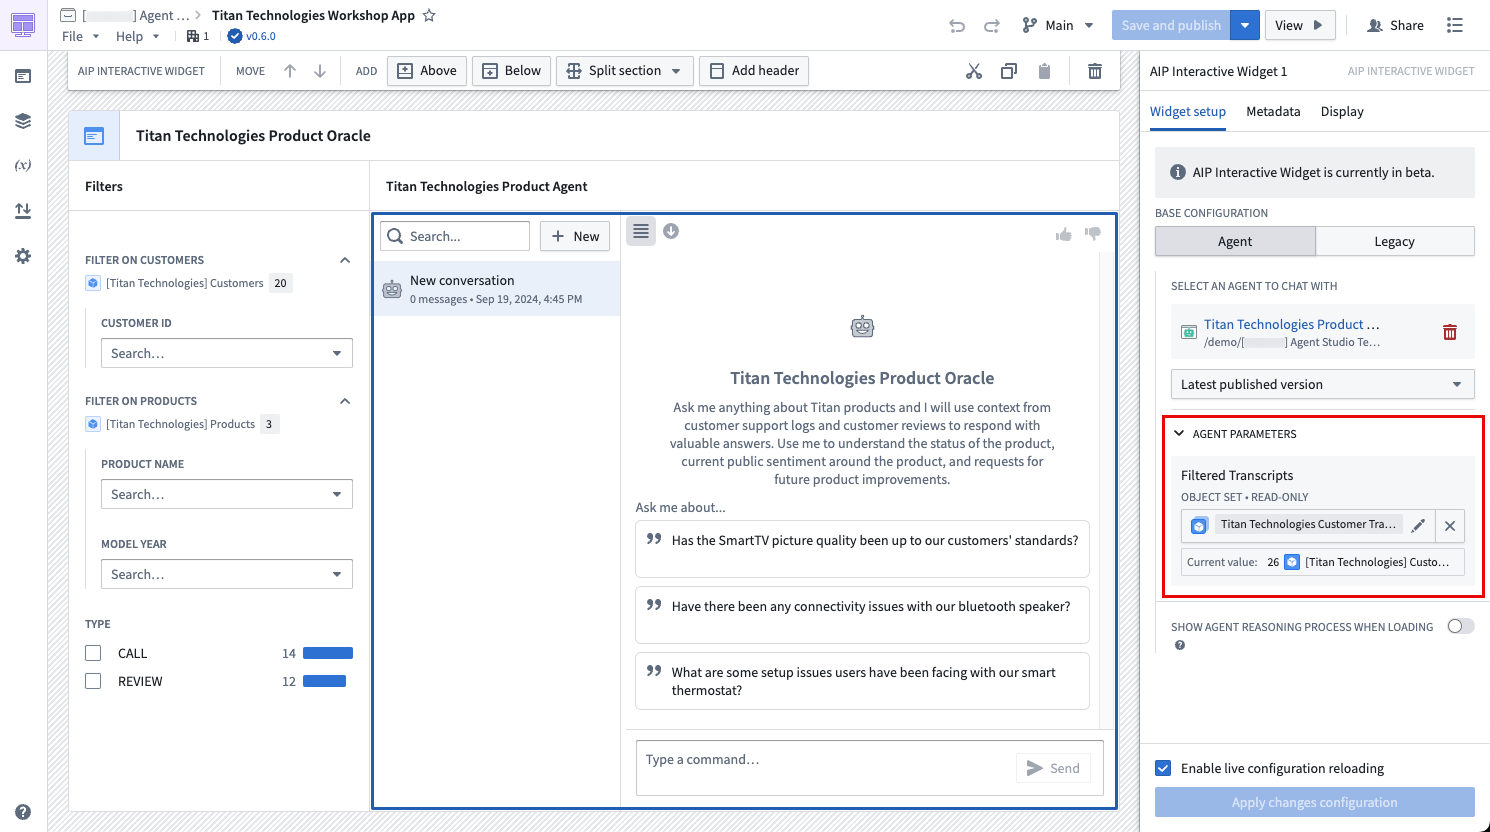Move widget up with arrow icon
This screenshot has height=832, width=1490.
pos(290,71)
